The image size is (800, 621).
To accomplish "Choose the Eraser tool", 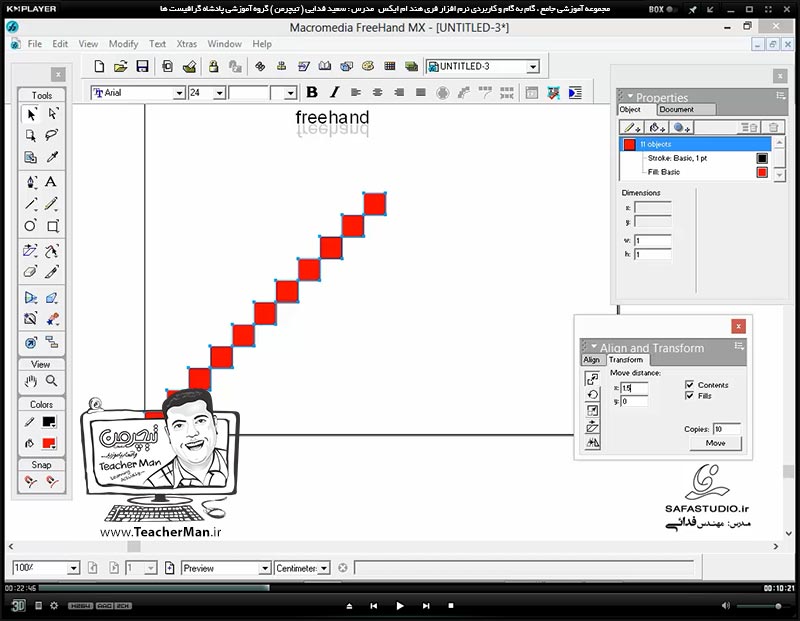I will click(30, 271).
